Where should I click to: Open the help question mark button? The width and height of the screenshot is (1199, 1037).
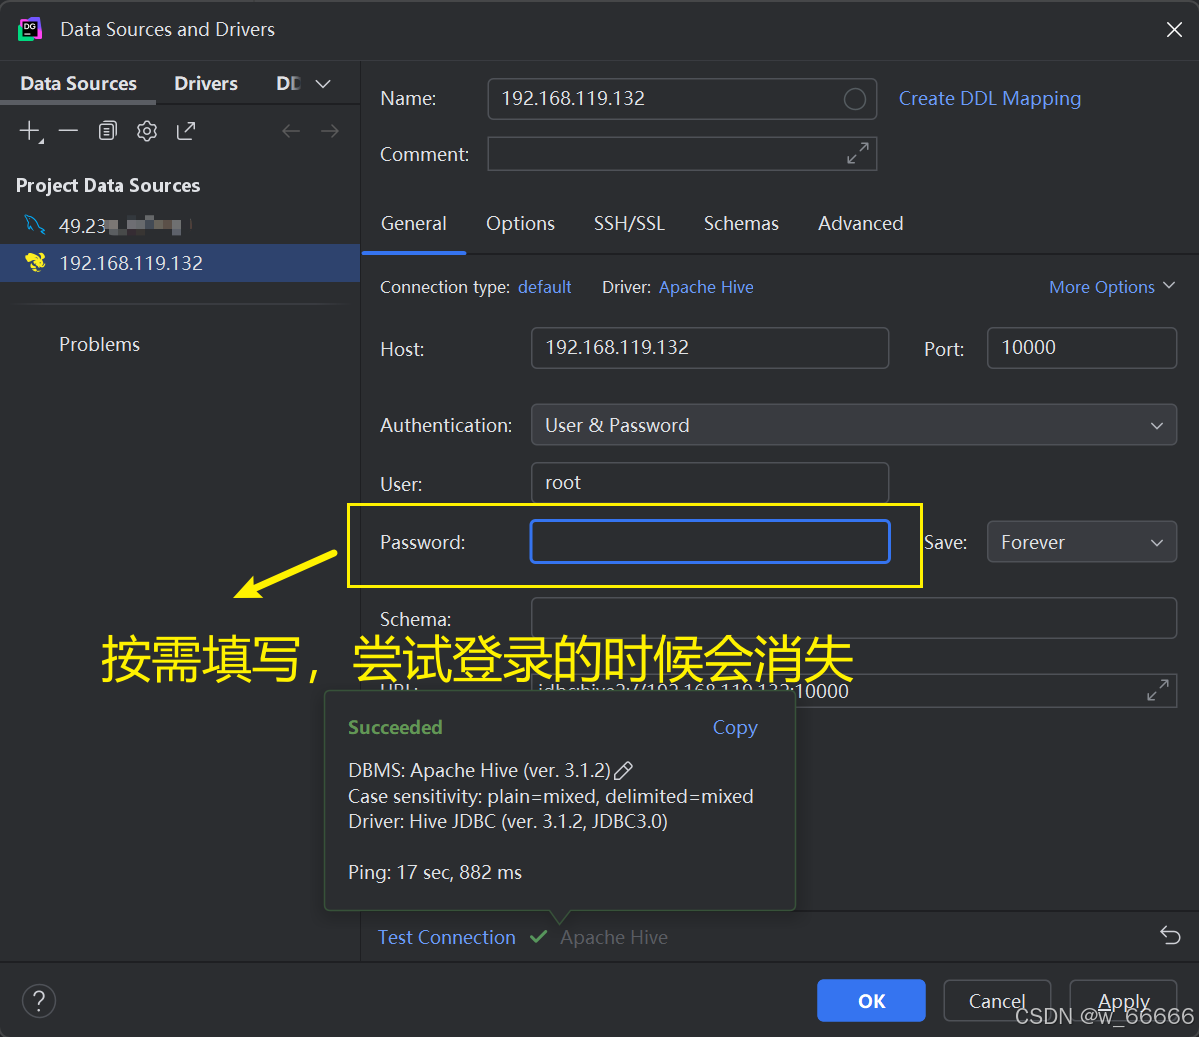[x=39, y=1000]
